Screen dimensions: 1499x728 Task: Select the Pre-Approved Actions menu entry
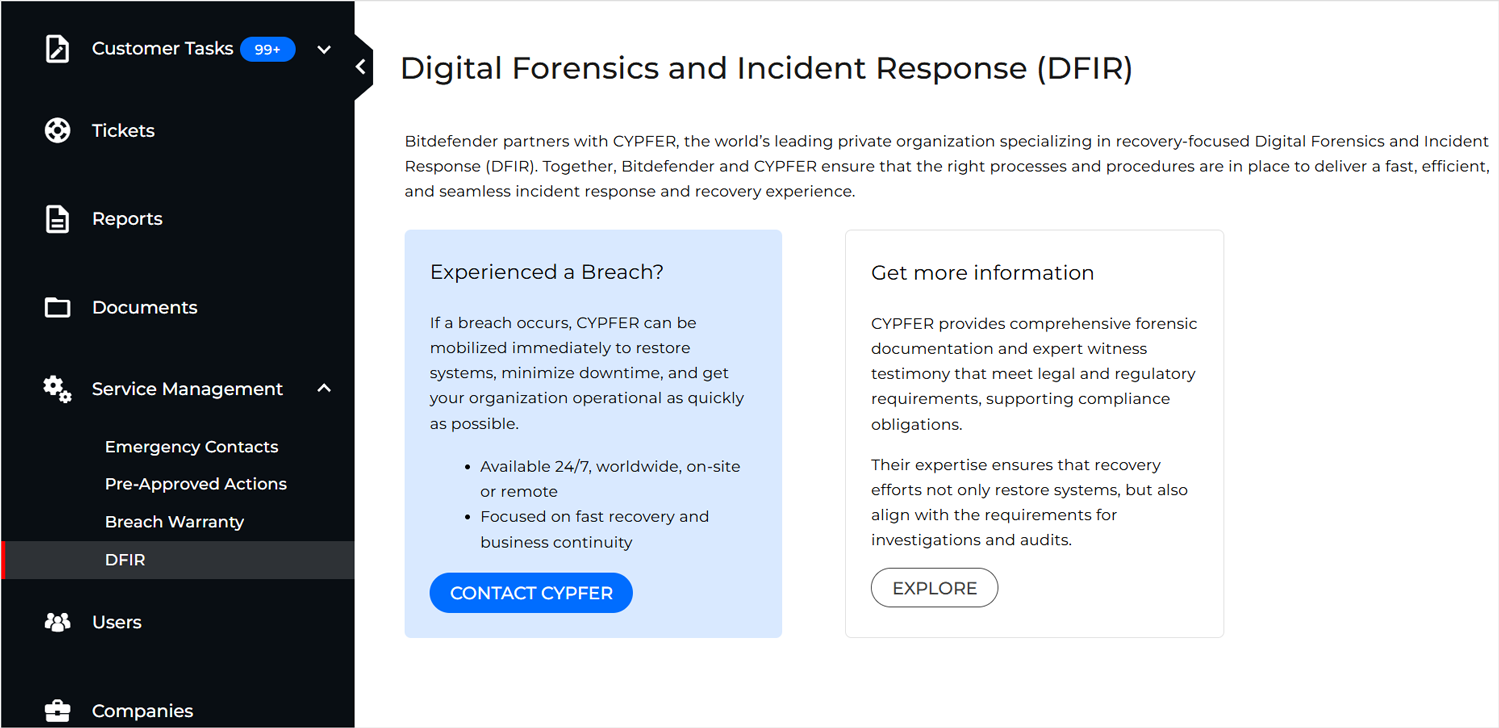[196, 483]
